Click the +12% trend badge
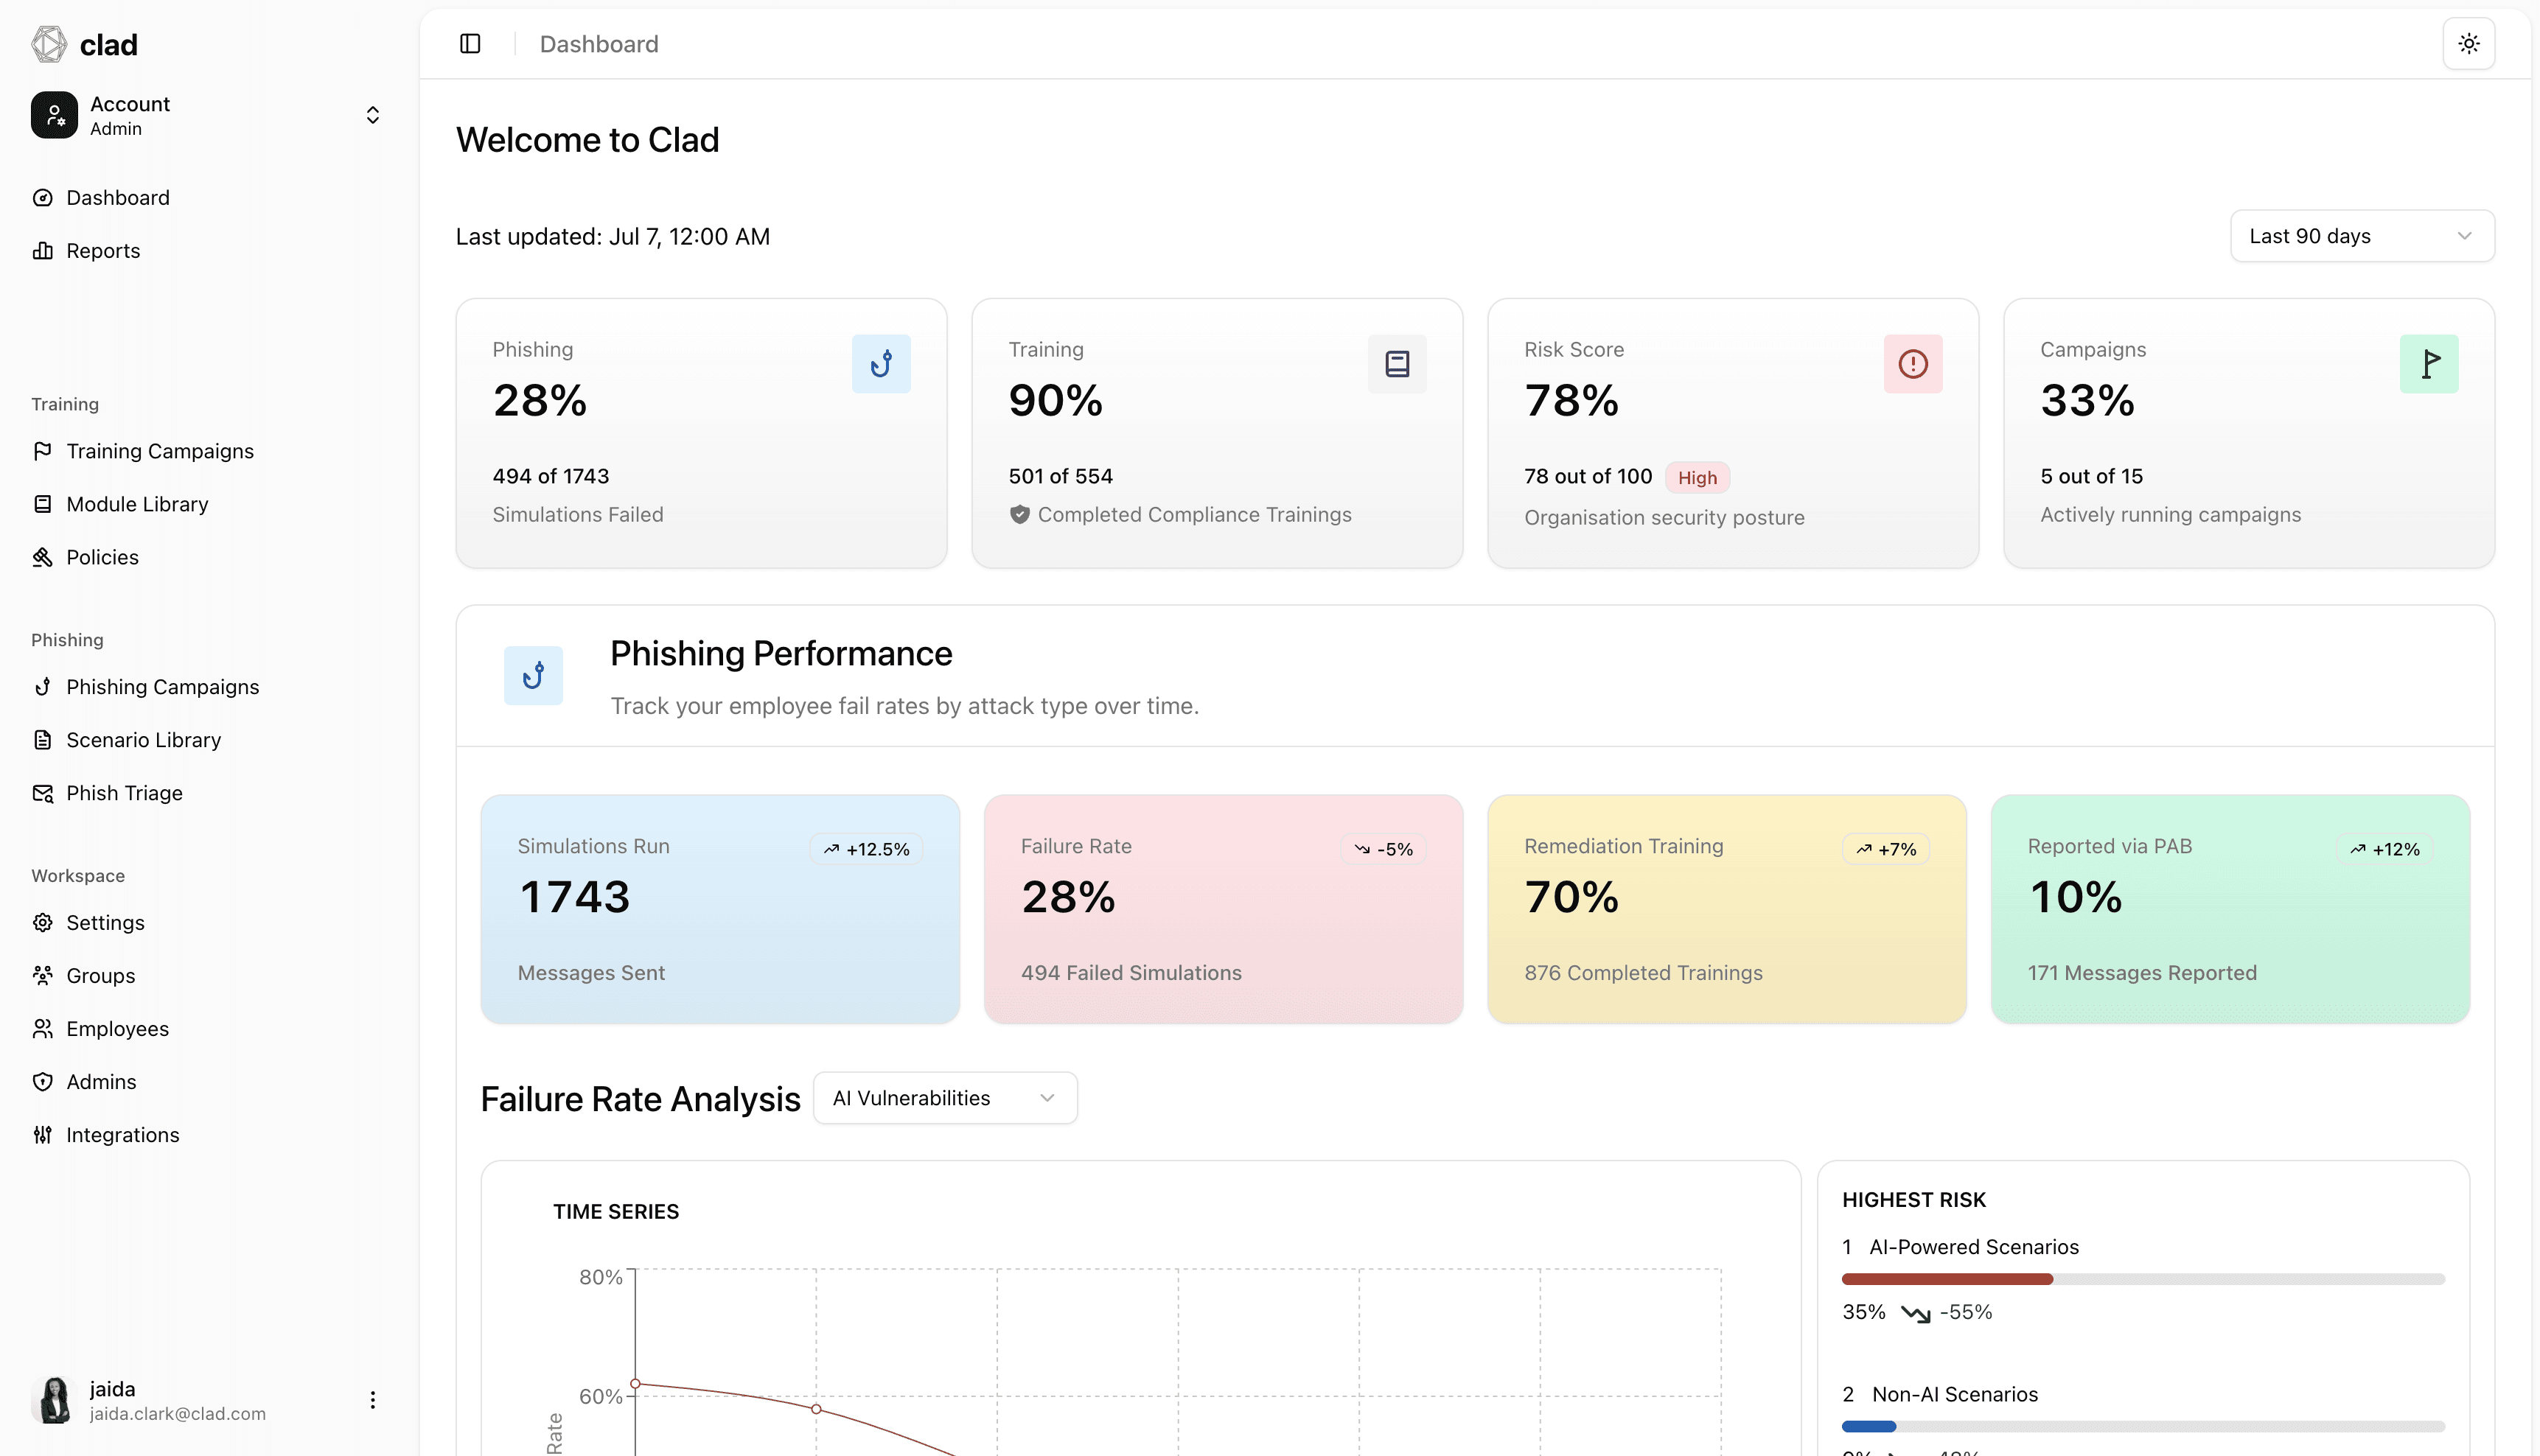The image size is (2540, 1456). (2385, 849)
